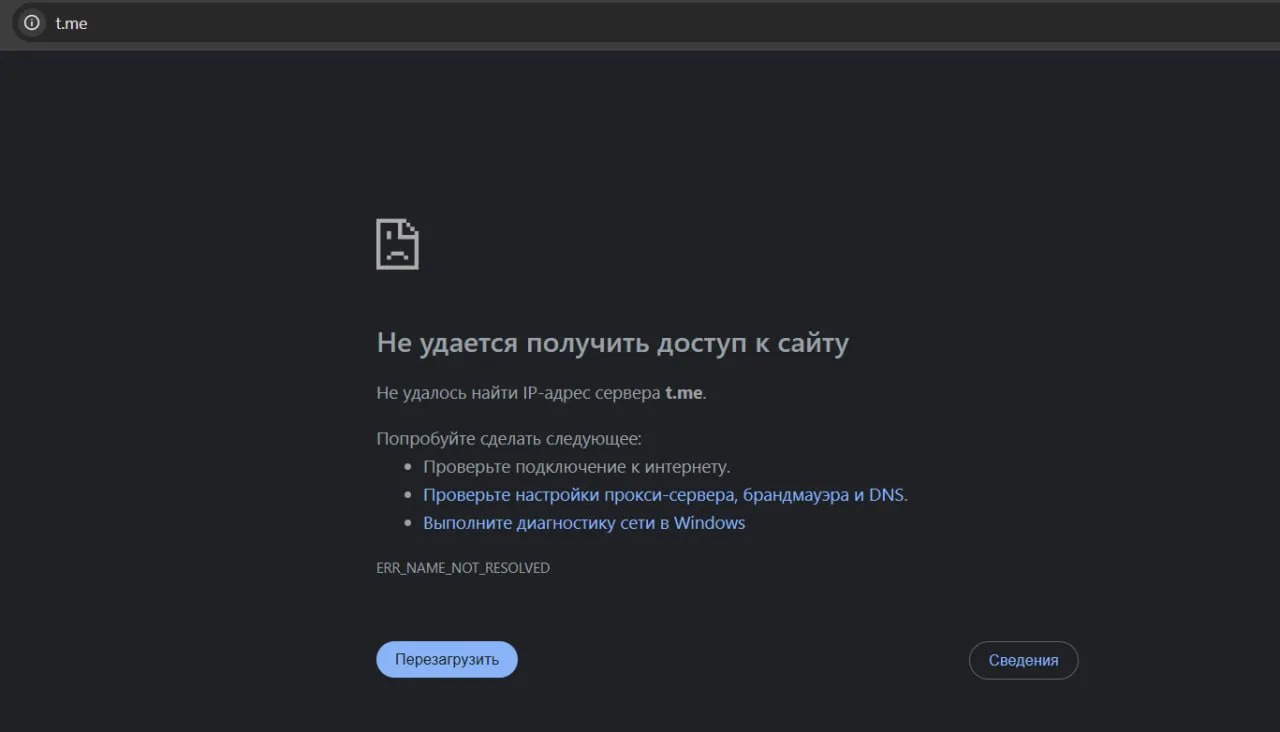Open the proxy, firewall and DNS settings link
The image size is (1280, 732).
(x=665, y=495)
